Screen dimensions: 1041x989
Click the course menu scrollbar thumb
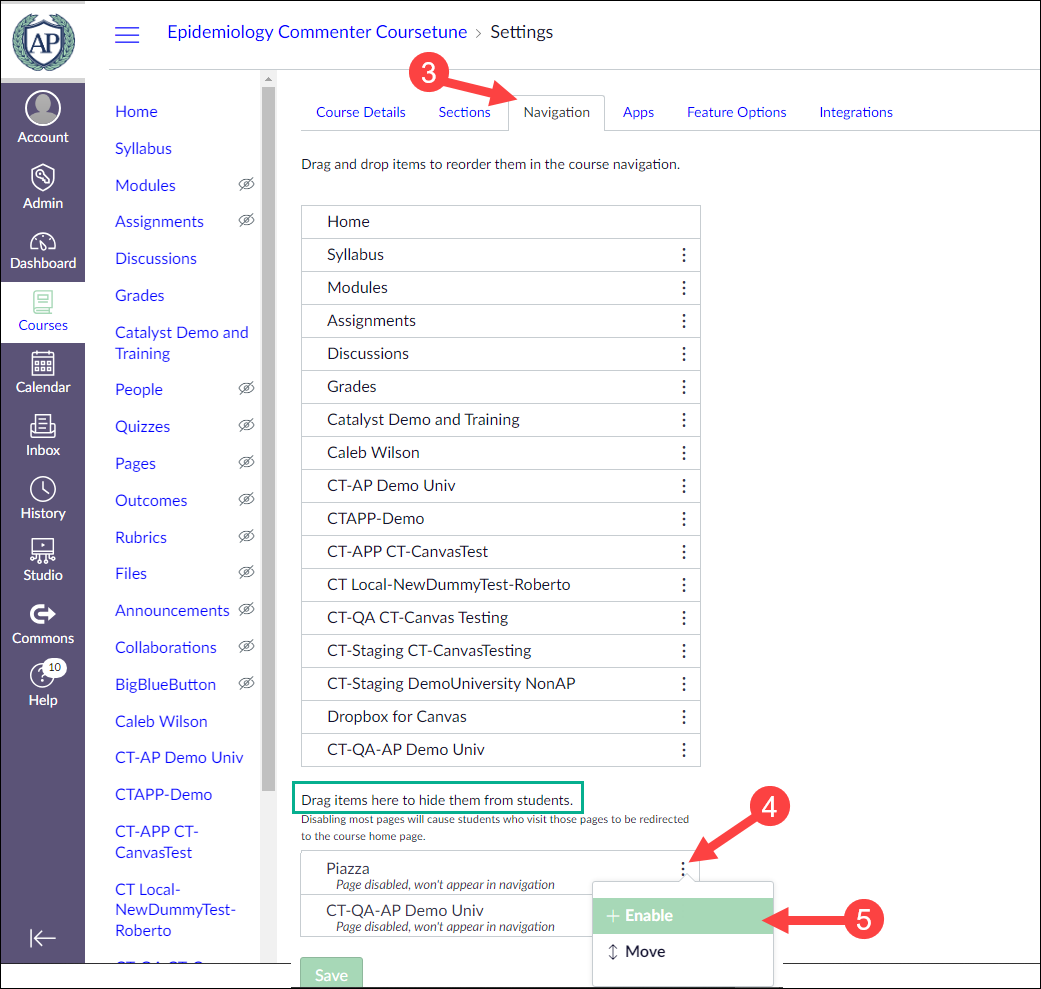click(268, 438)
